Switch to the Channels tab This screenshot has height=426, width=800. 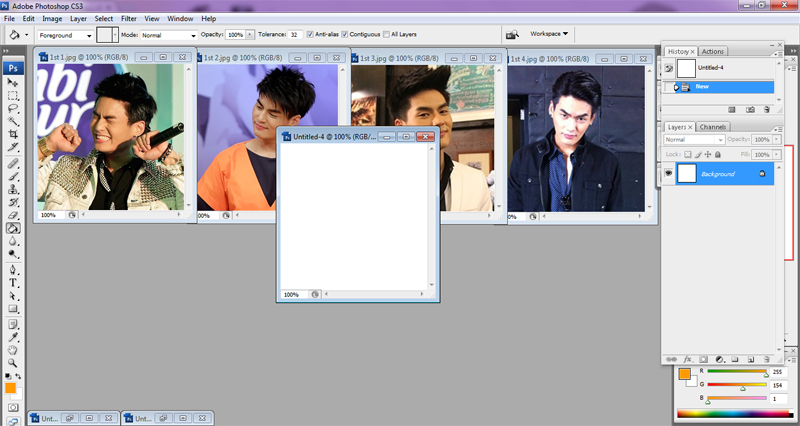click(713, 127)
